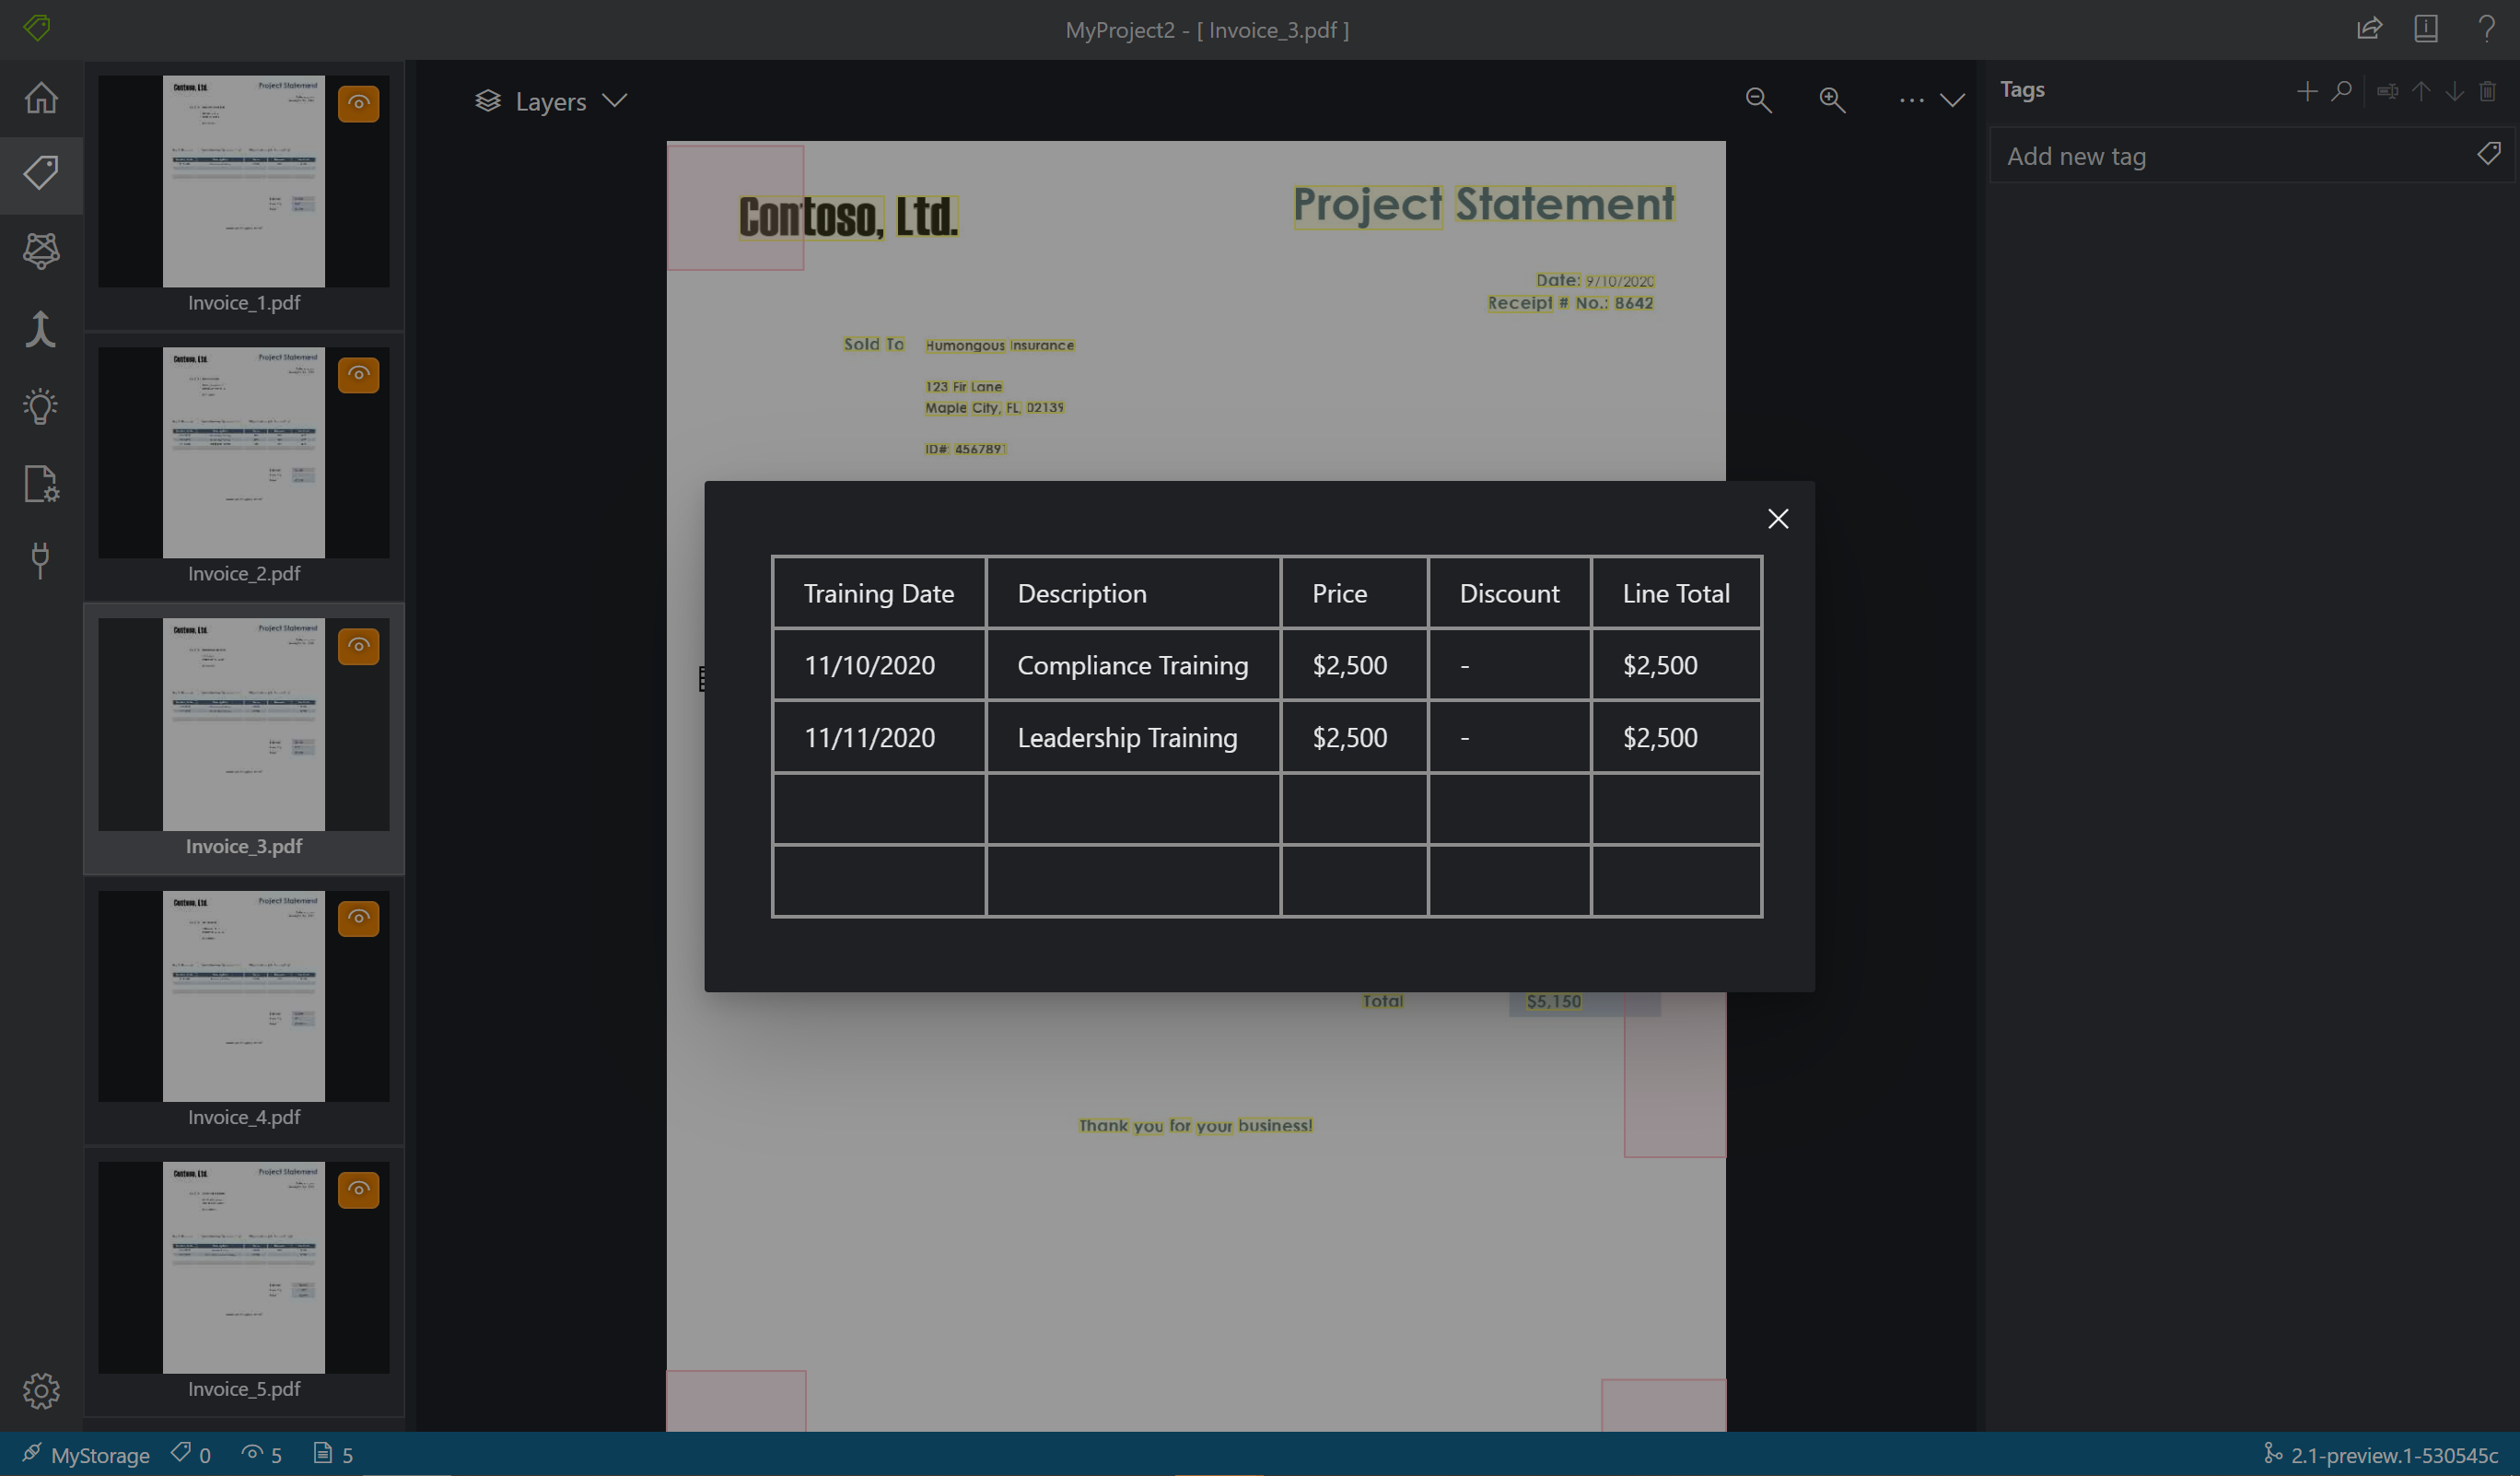This screenshot has width=2520, height=1476.
Task: Open the Layers menu tab
Action: pos(550,100)
